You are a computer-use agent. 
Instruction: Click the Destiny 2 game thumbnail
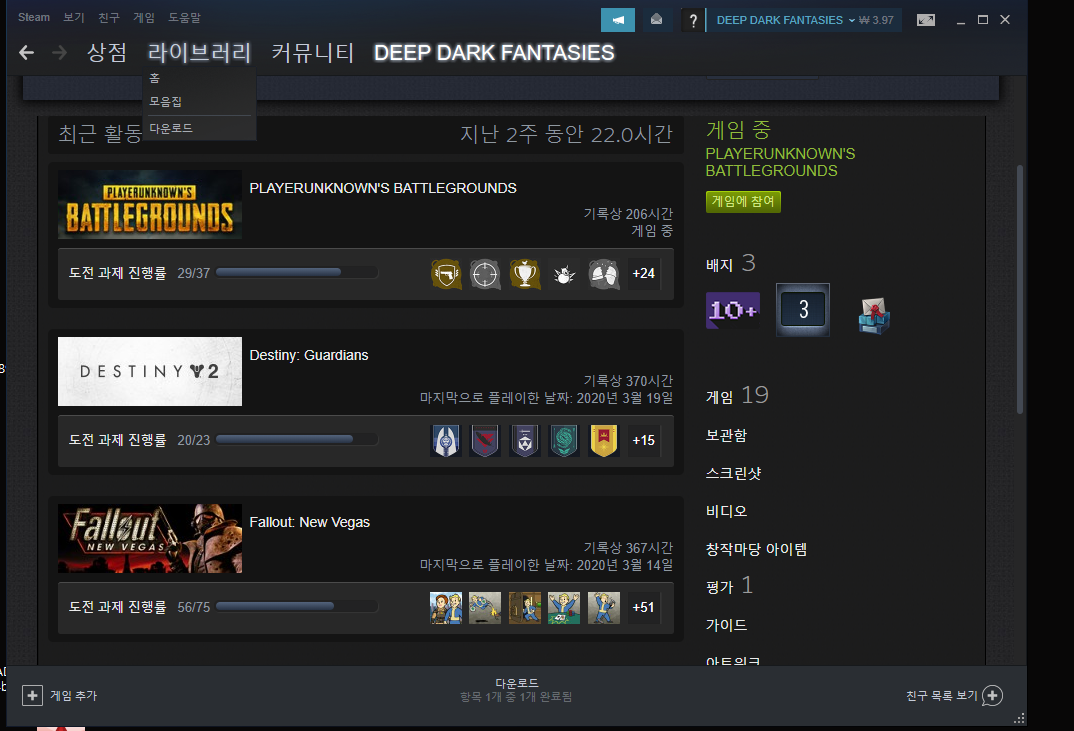150,371
